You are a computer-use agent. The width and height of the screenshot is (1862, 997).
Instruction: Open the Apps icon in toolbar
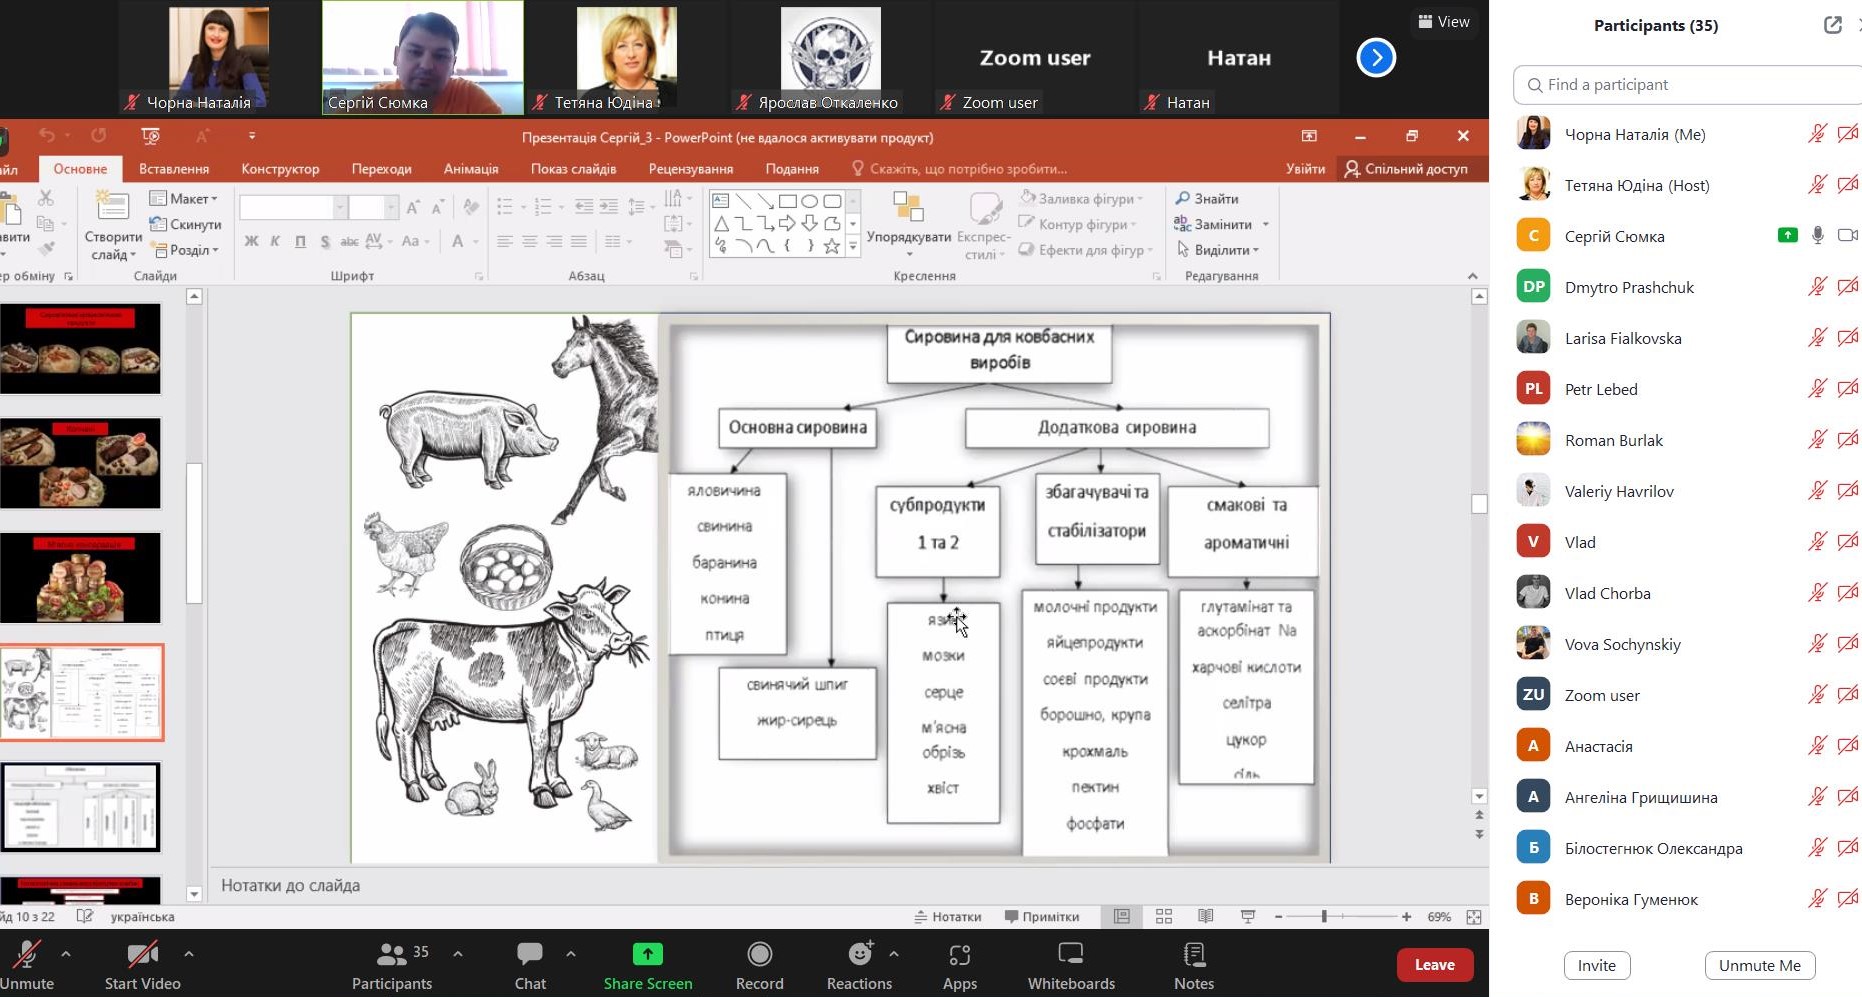[x=959, y=955]
